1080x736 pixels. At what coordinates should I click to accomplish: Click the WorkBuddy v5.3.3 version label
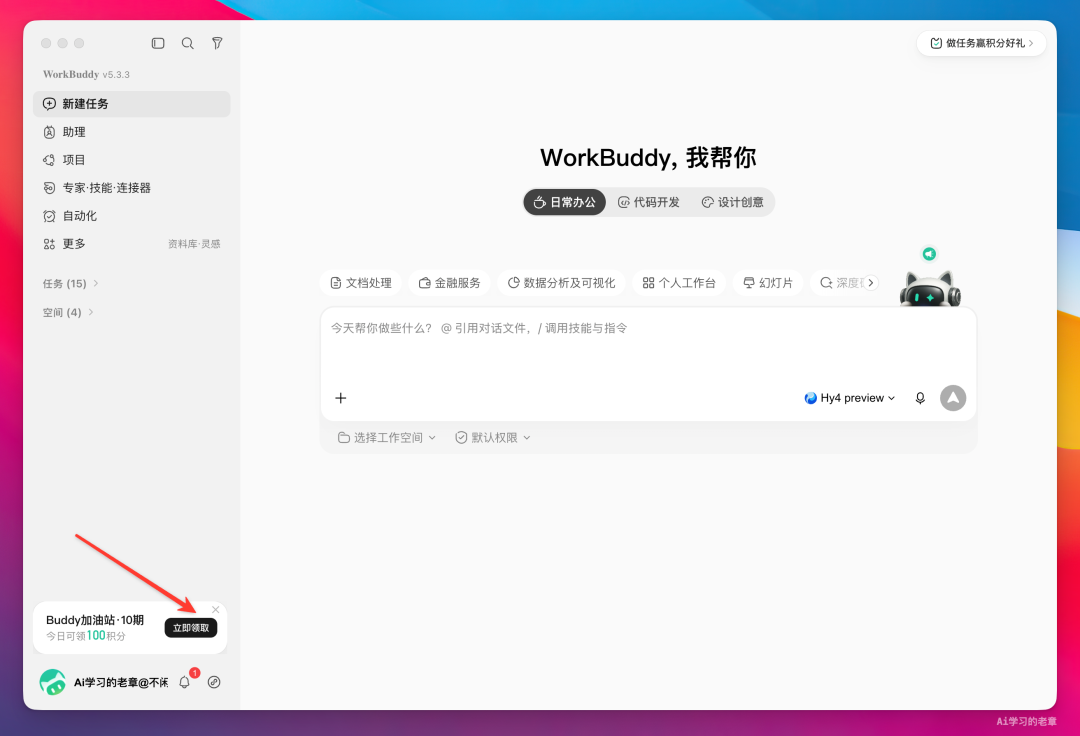pos(86,74)
